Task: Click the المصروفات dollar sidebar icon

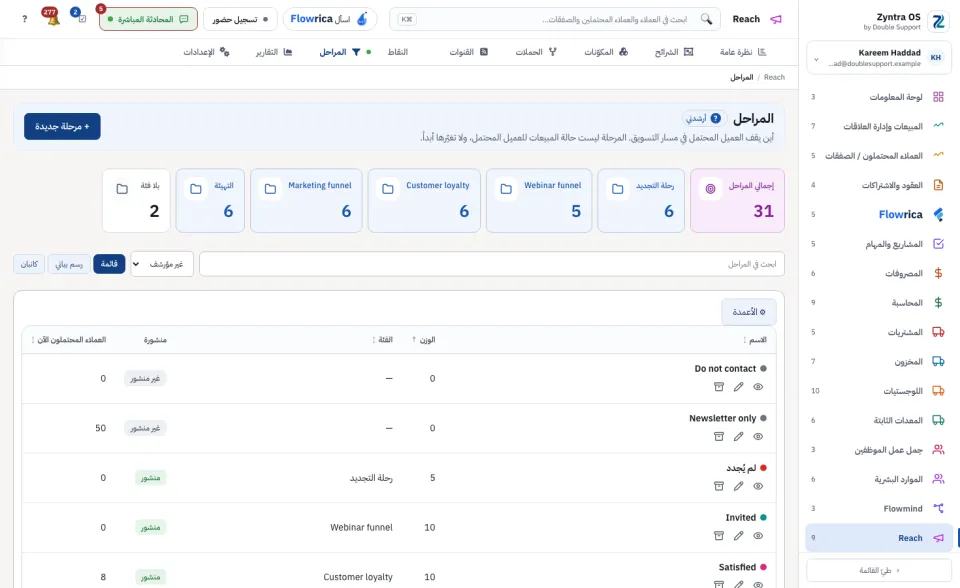Action: [938, 273]
